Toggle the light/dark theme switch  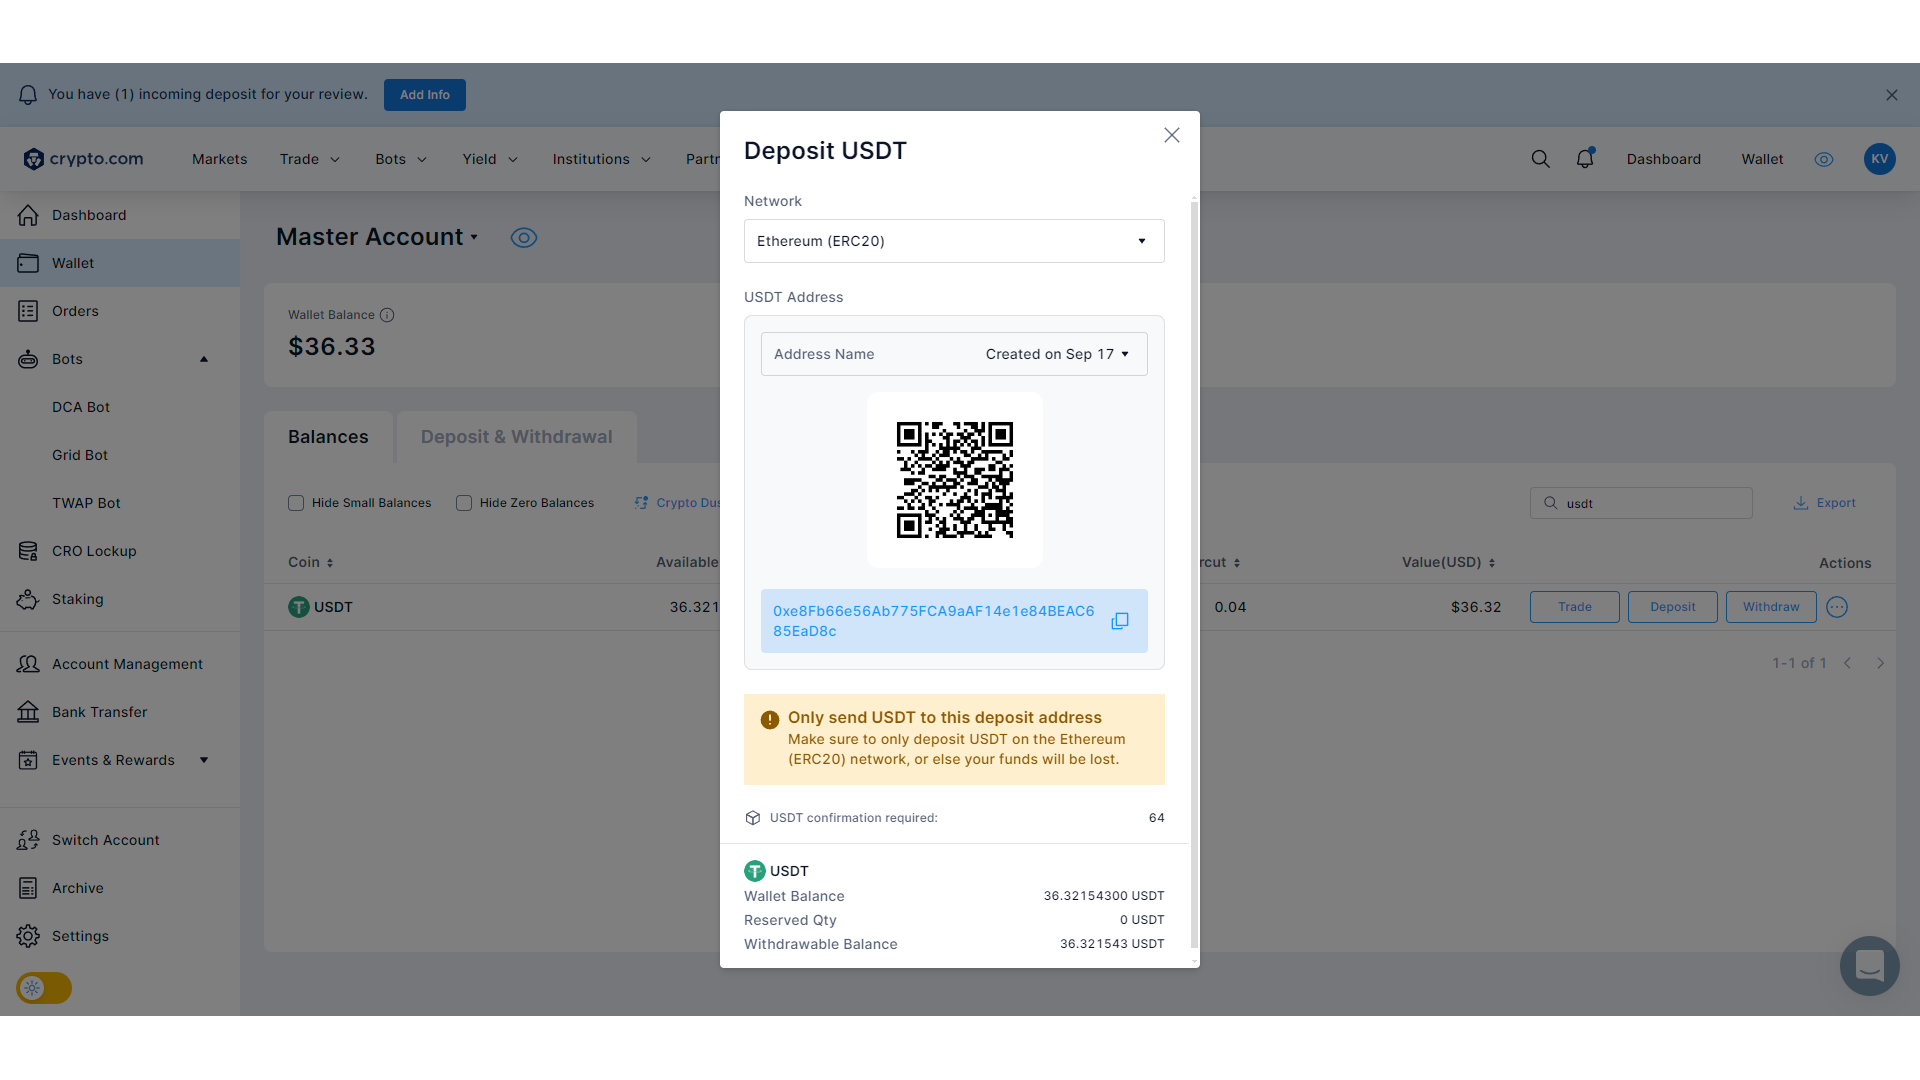pyautogui.click(x=44, y=988)
